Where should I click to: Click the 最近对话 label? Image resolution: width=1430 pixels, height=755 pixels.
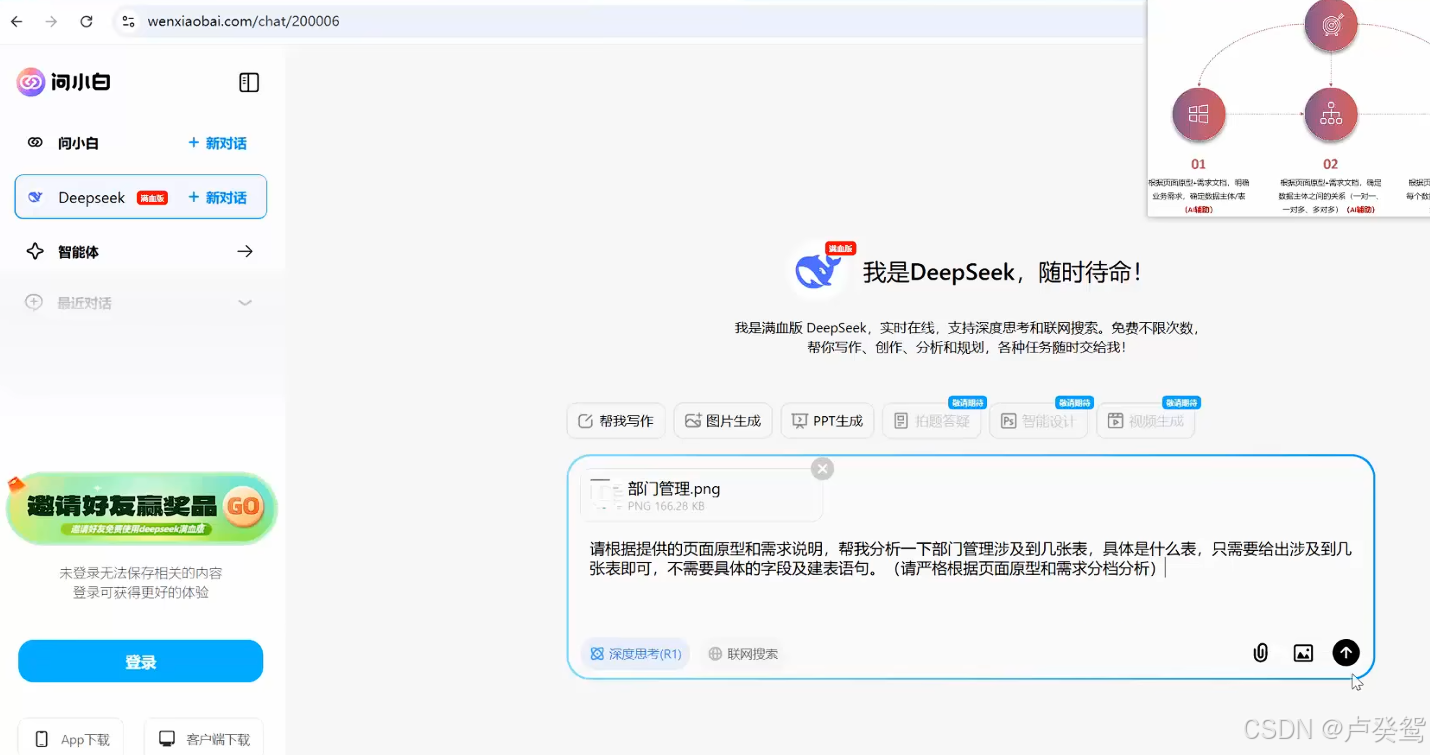[84, 302]
